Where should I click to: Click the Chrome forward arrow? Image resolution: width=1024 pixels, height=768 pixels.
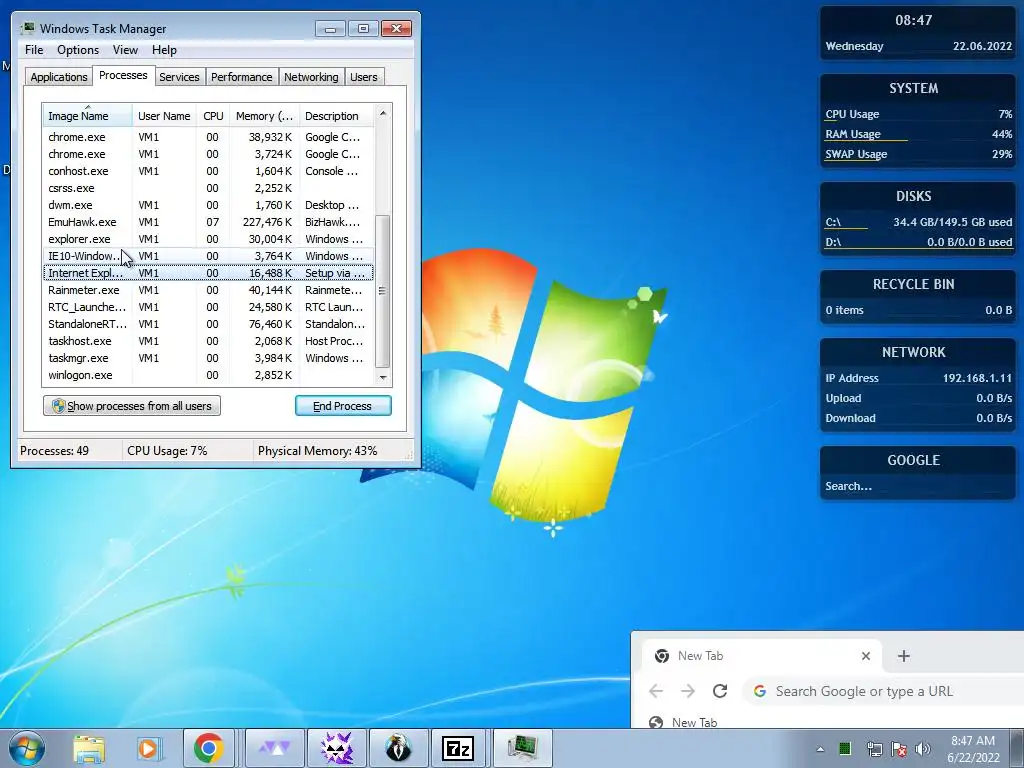688,691
